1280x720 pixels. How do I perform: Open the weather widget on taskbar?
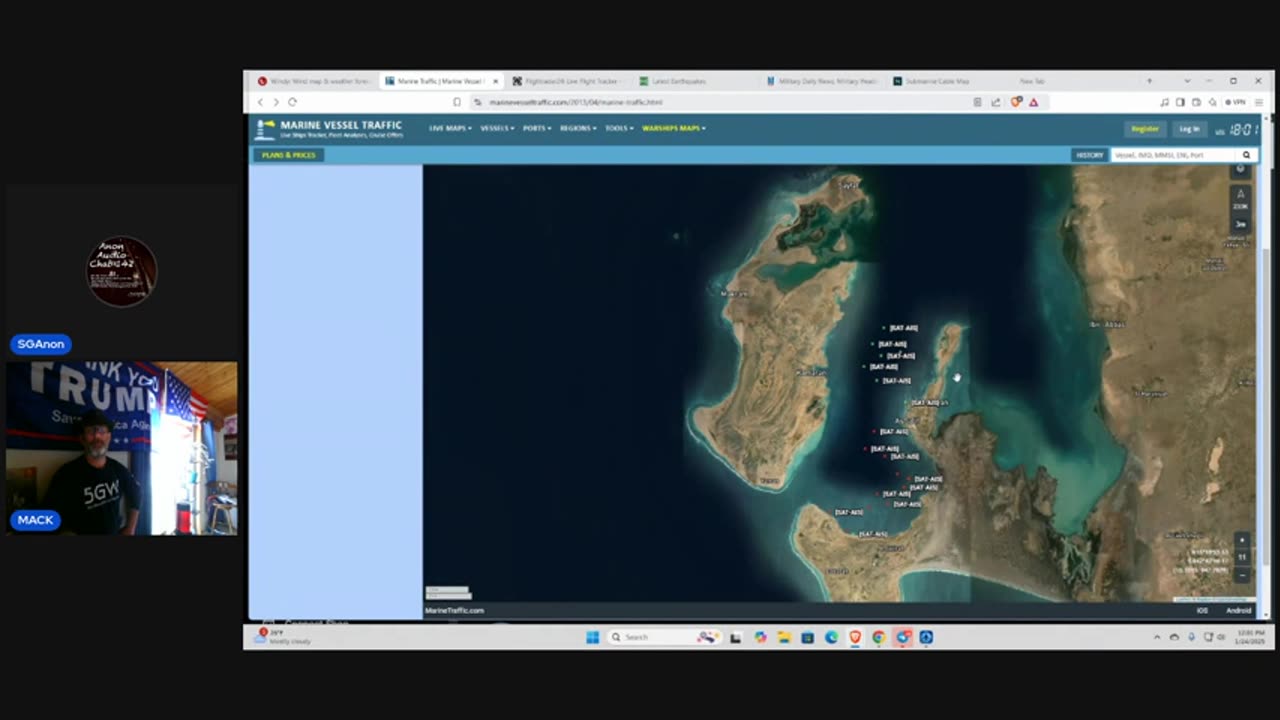tap(284, 636)
